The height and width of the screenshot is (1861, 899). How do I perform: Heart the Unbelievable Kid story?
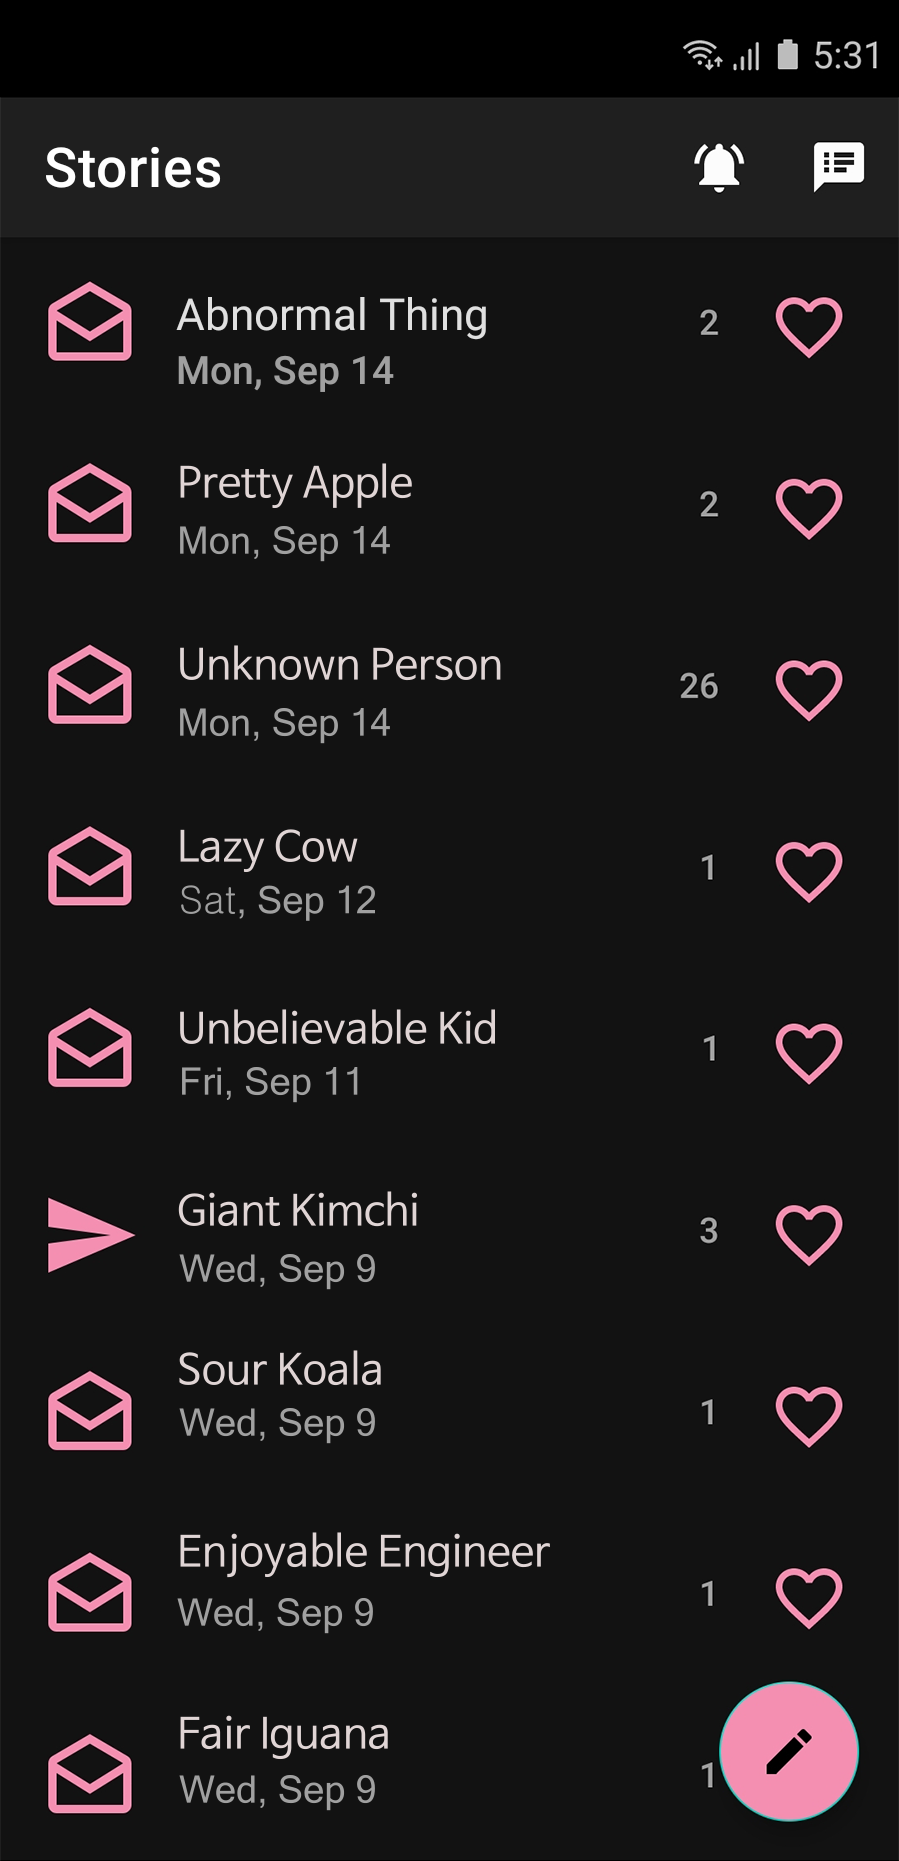click(809, 1052)
